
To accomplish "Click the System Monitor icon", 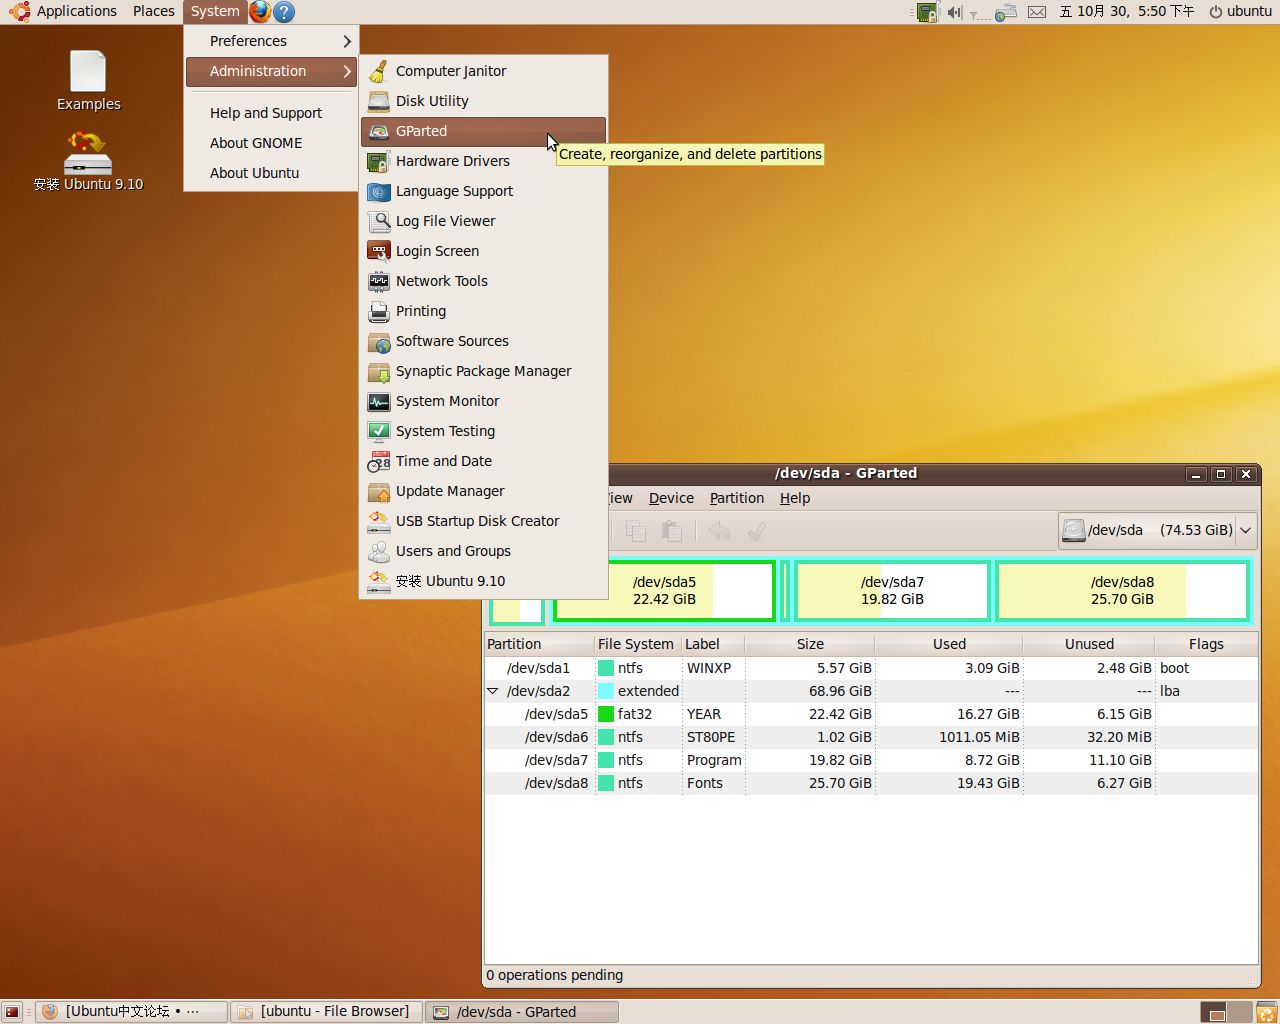I will click(x=378, y=401).
